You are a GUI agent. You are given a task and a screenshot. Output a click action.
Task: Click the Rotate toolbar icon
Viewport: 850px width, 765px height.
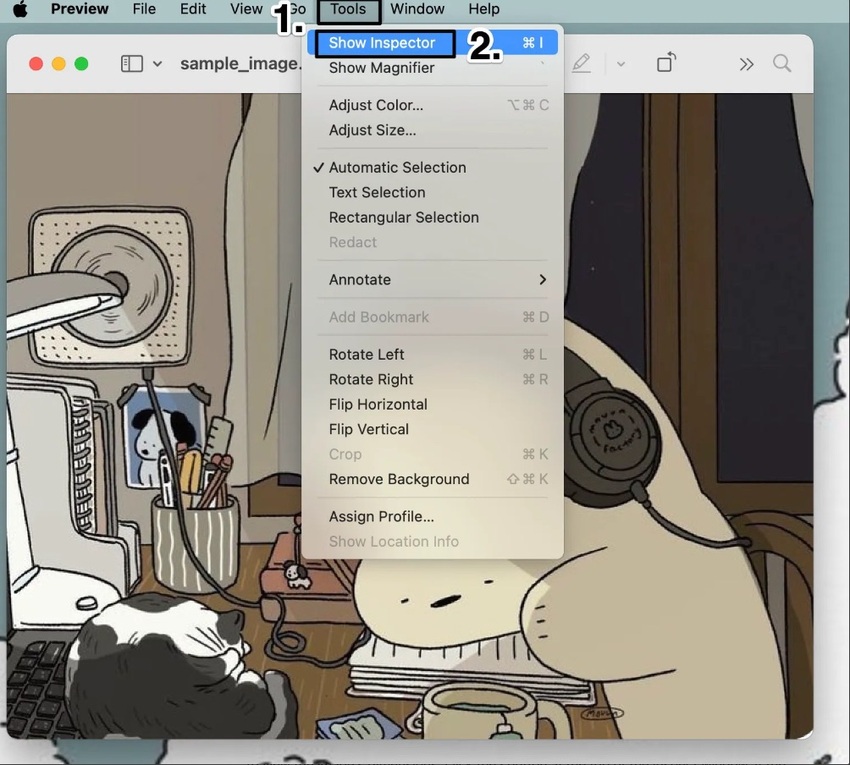[x=666, y=62]
